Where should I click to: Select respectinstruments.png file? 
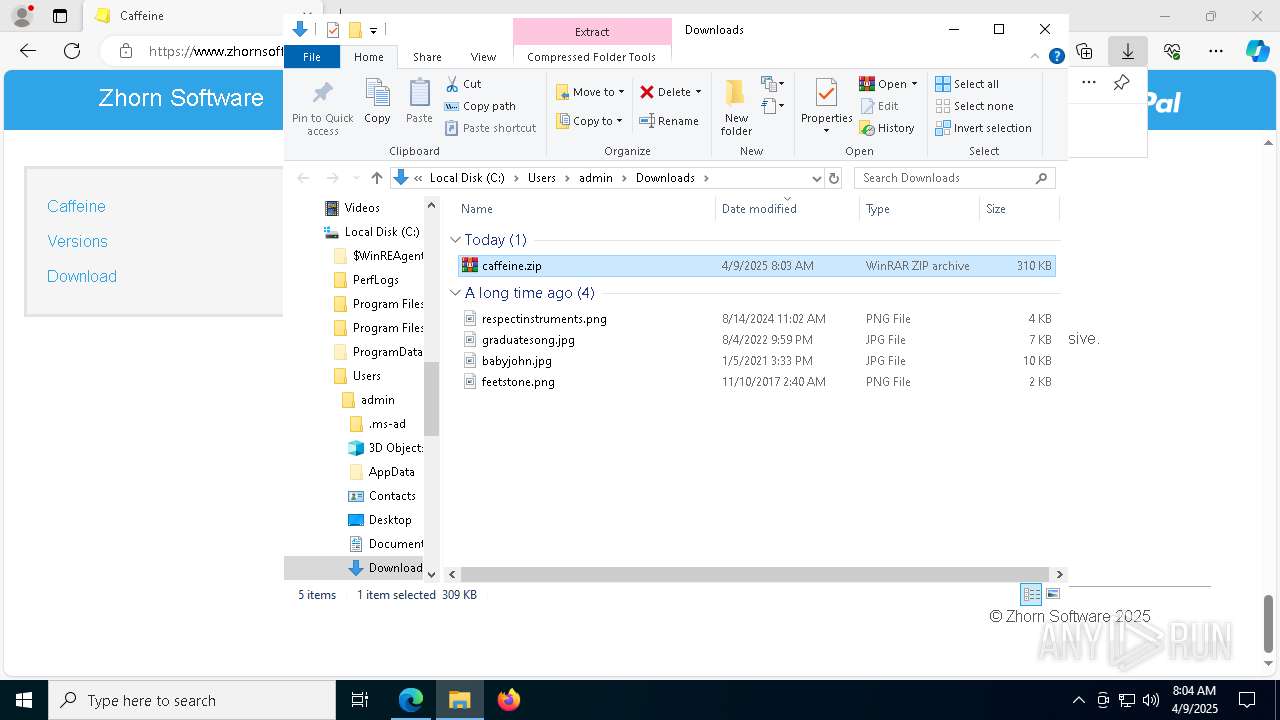tap(757, 319)
